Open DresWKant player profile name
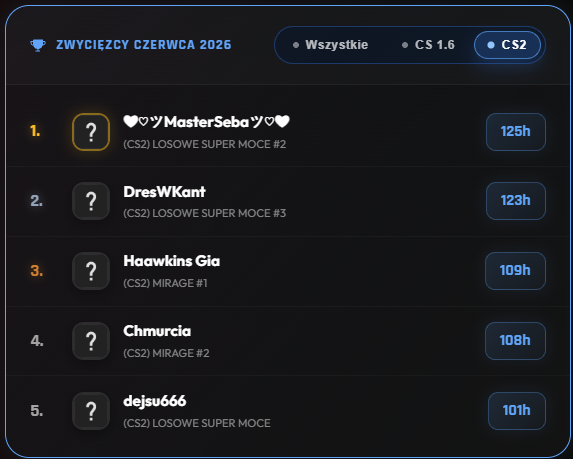The width and height of the screenshot is (573, 459). [x=164, y=192]
